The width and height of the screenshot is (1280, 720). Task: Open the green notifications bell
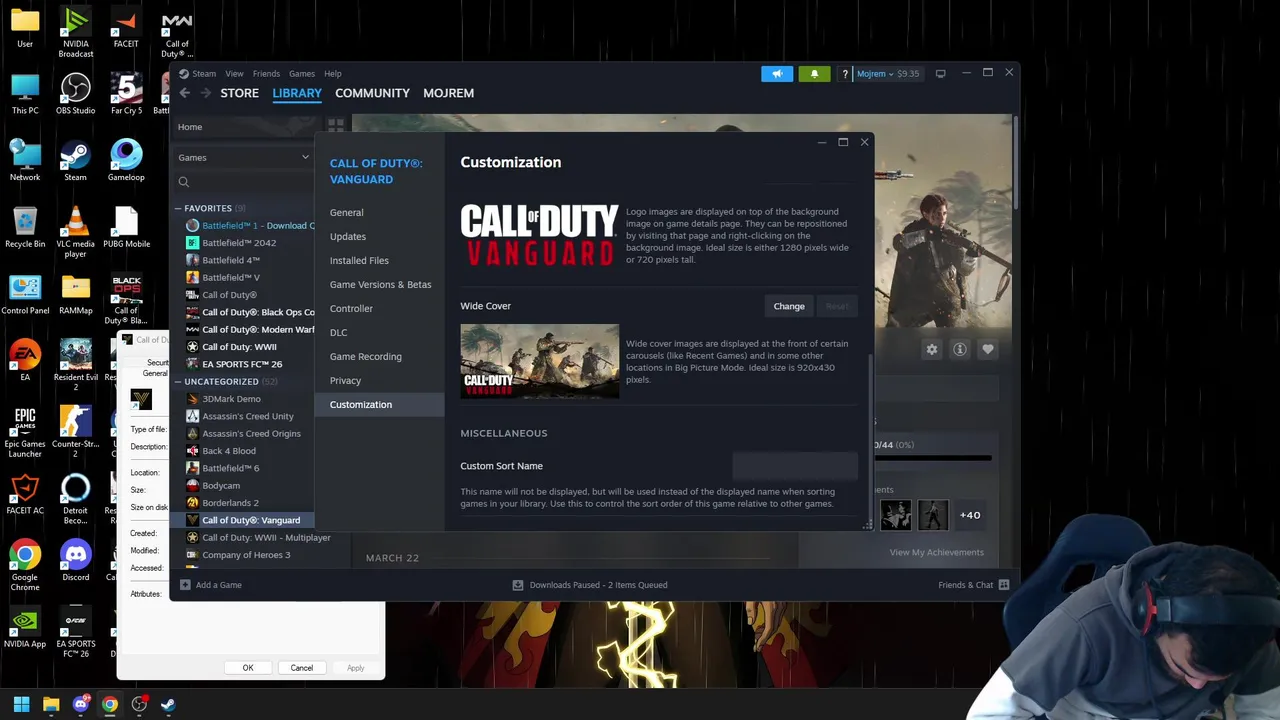click(x=814, y=74)
